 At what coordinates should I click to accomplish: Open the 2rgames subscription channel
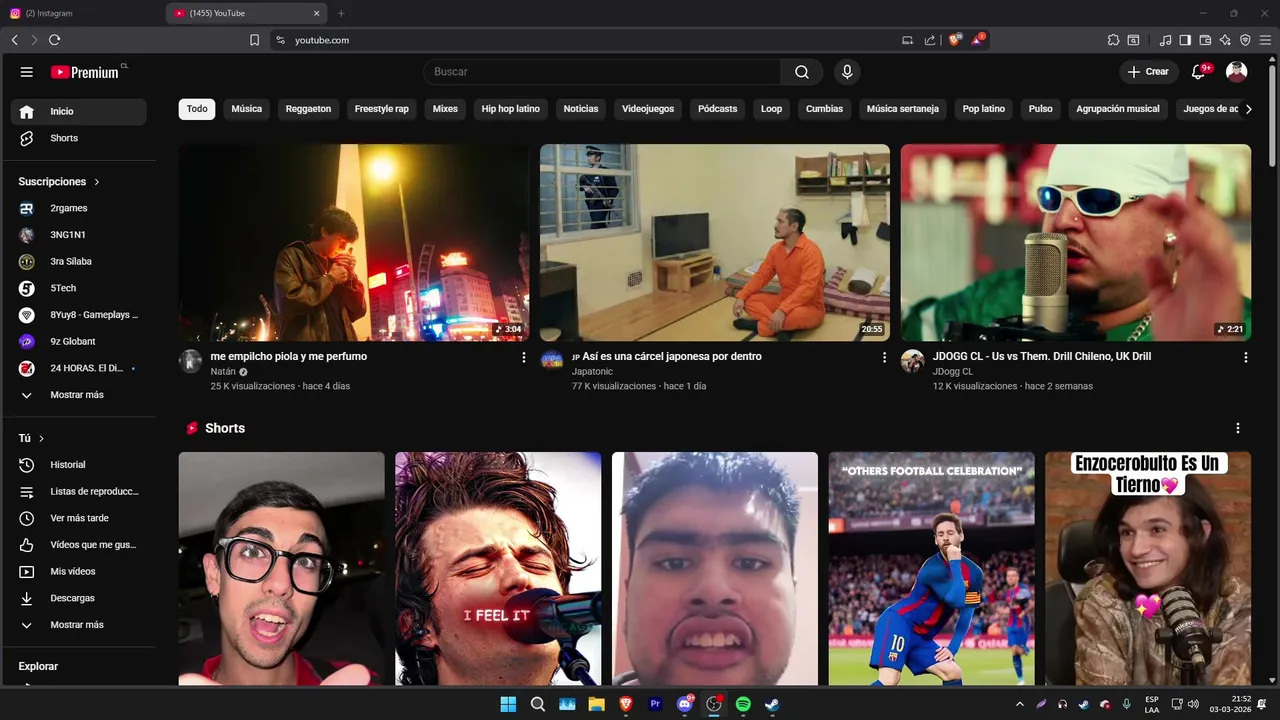pos(79,208)
